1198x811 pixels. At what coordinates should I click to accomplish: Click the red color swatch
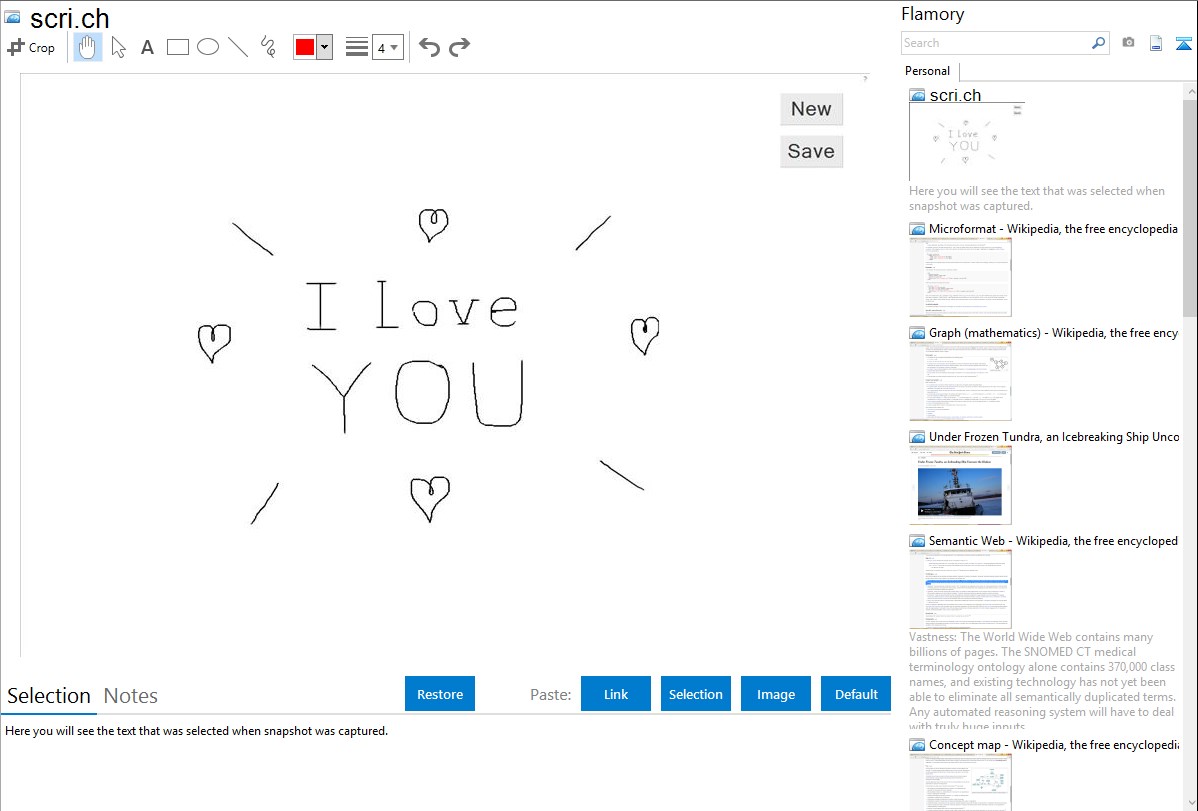pyautogui.click(x=305, y=47)
